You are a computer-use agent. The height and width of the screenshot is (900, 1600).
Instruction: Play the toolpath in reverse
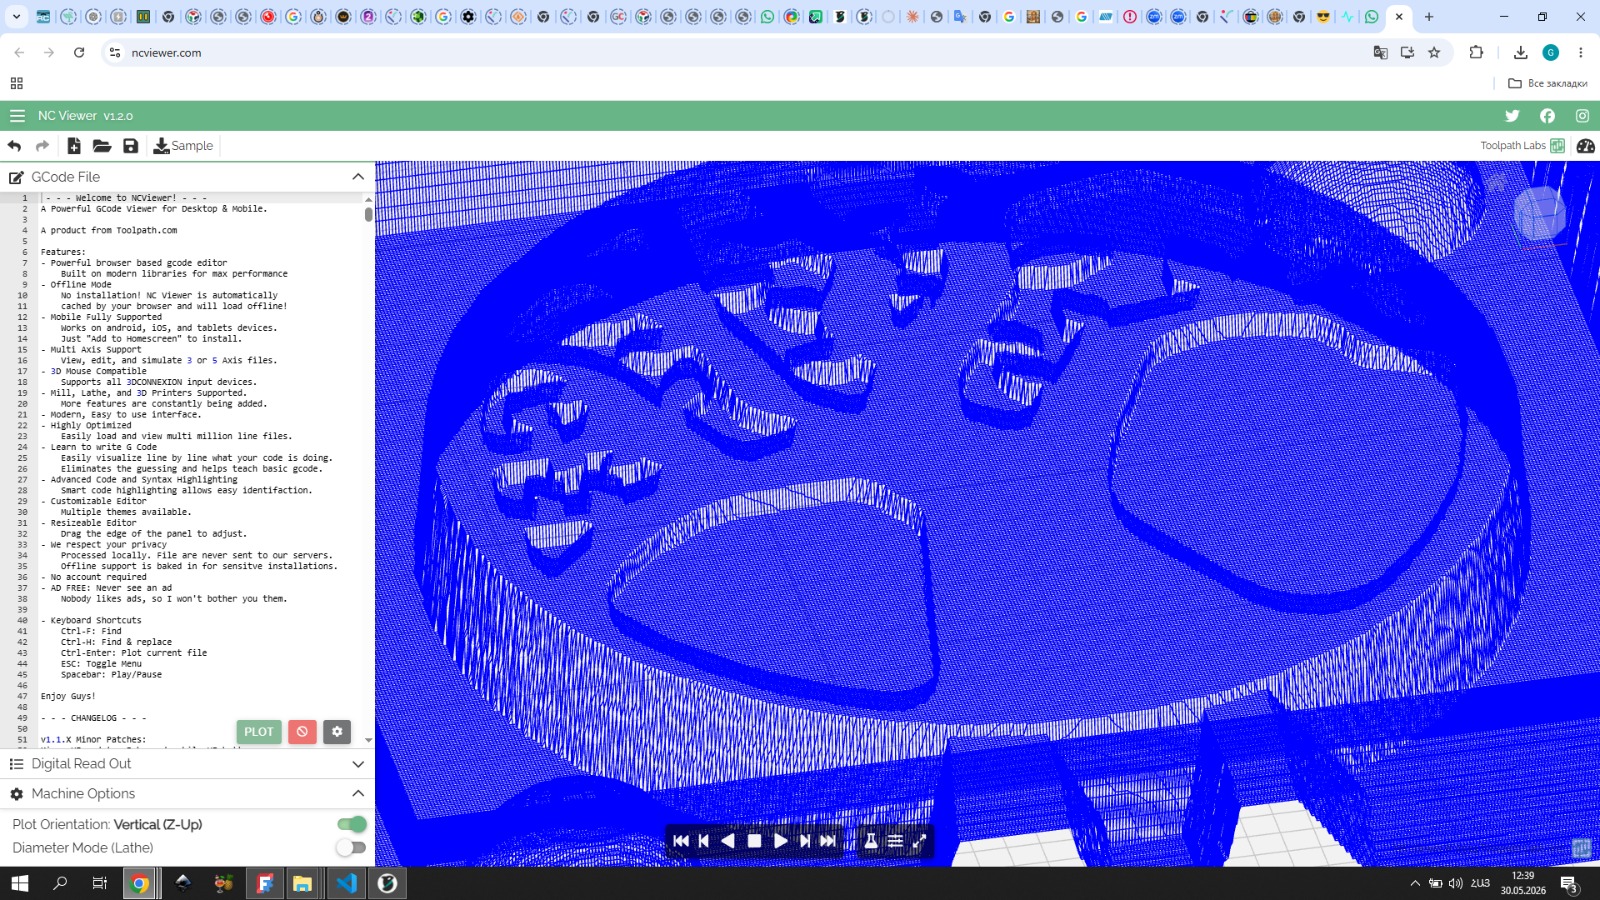coord(728,841)
